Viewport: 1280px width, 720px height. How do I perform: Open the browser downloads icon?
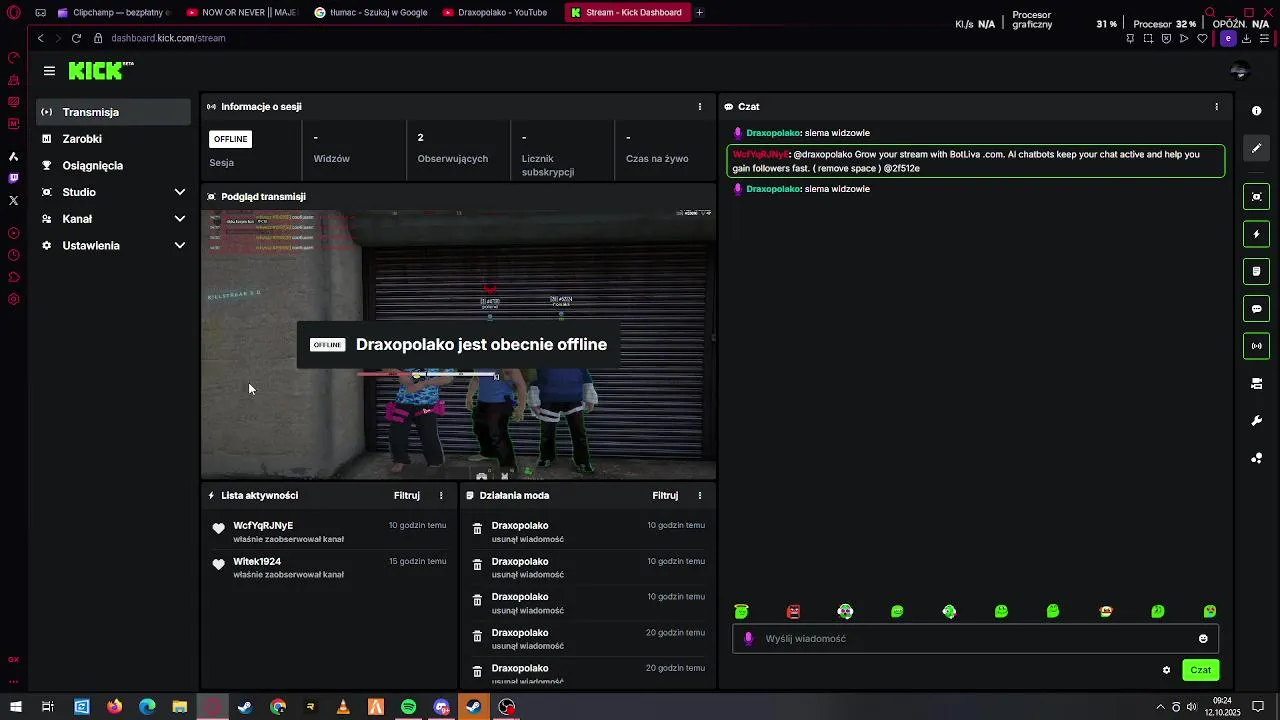click(1246, 39)
